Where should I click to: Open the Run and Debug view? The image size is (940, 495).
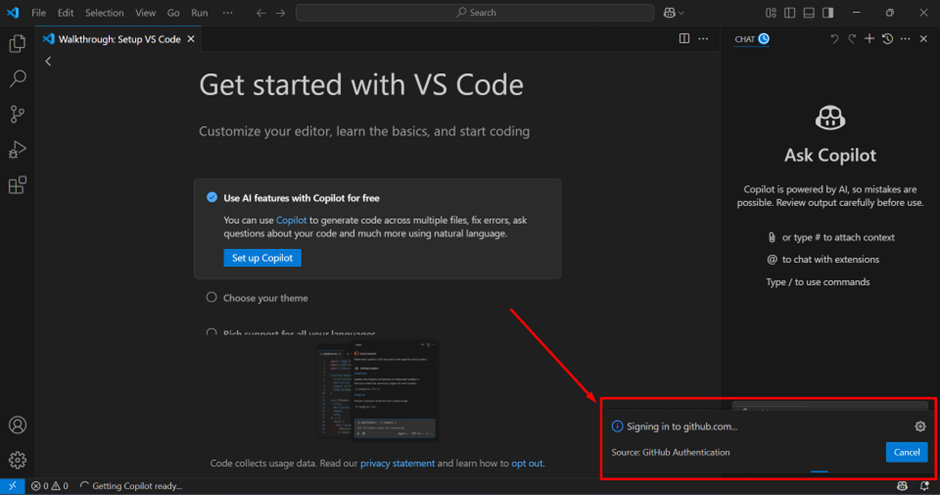tap(17, 149)
